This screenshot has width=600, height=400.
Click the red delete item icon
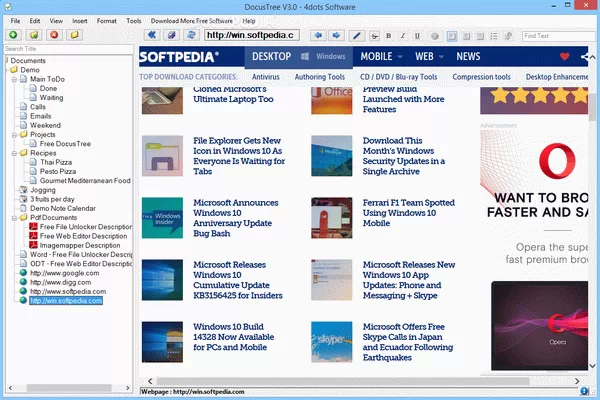(x=55, y=35)
